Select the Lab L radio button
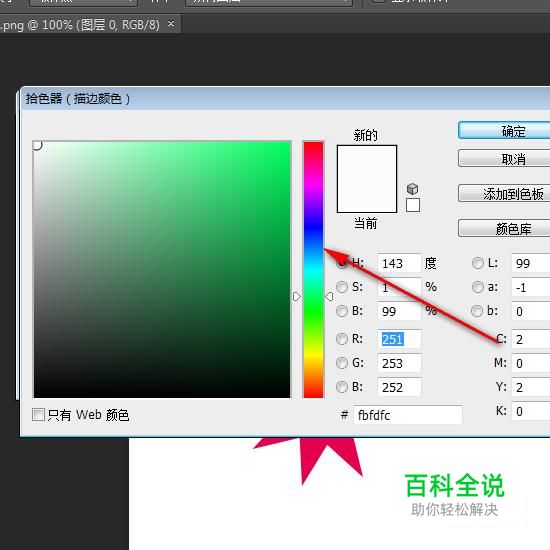This screenshot has width=550, height=550. [x=477, y=263]
